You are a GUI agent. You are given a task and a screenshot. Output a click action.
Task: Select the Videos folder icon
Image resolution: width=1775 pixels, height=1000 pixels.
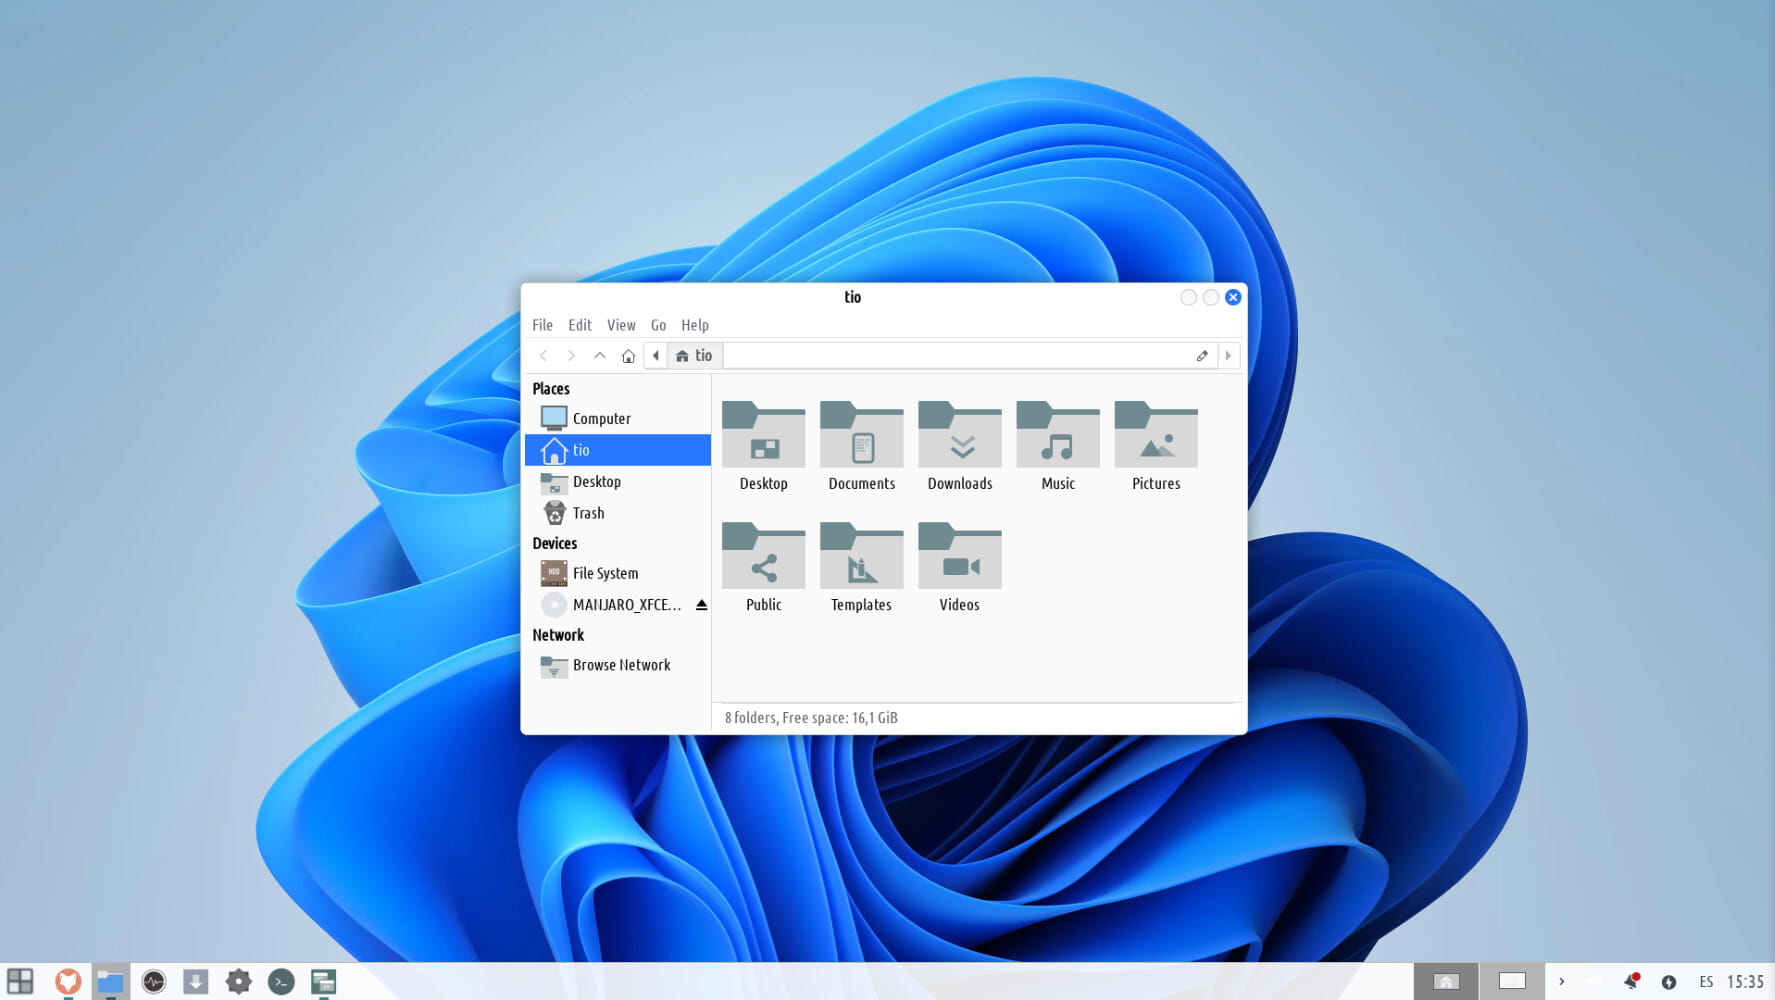[x=959, y=557]
